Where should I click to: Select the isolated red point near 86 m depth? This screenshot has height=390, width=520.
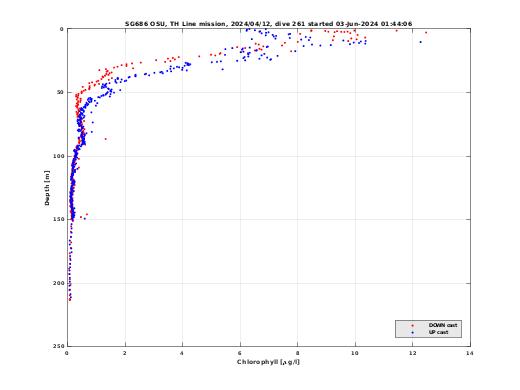pos(106,139)
